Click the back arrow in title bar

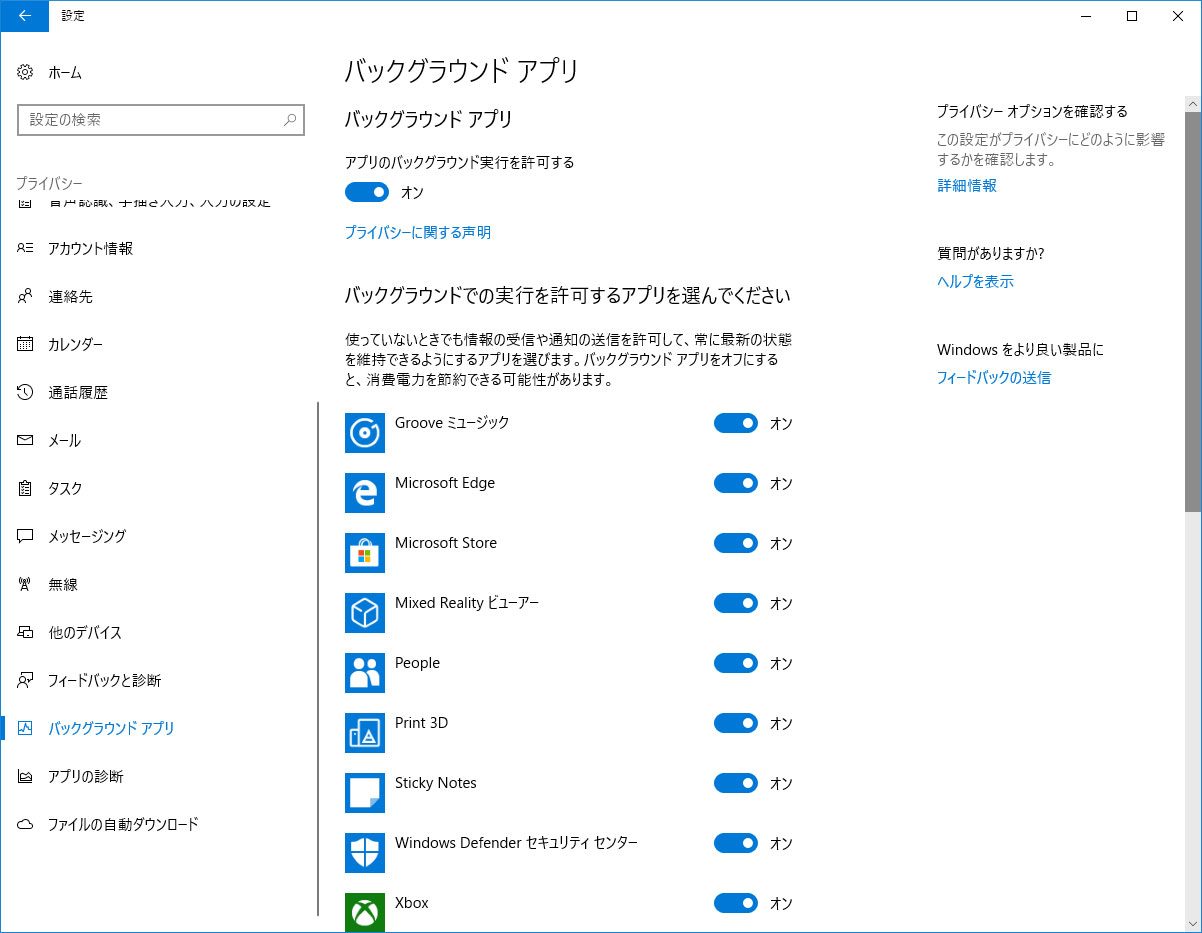point(25,16)
